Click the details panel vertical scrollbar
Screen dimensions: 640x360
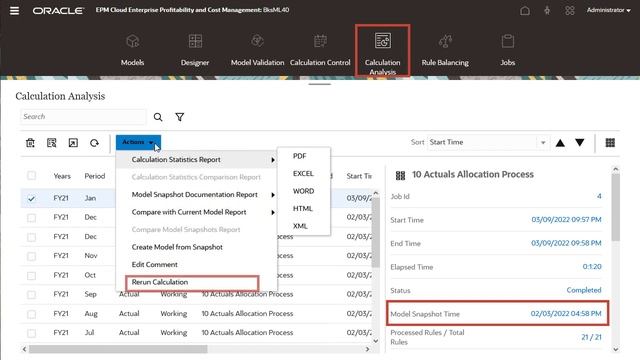pos(616,207)
